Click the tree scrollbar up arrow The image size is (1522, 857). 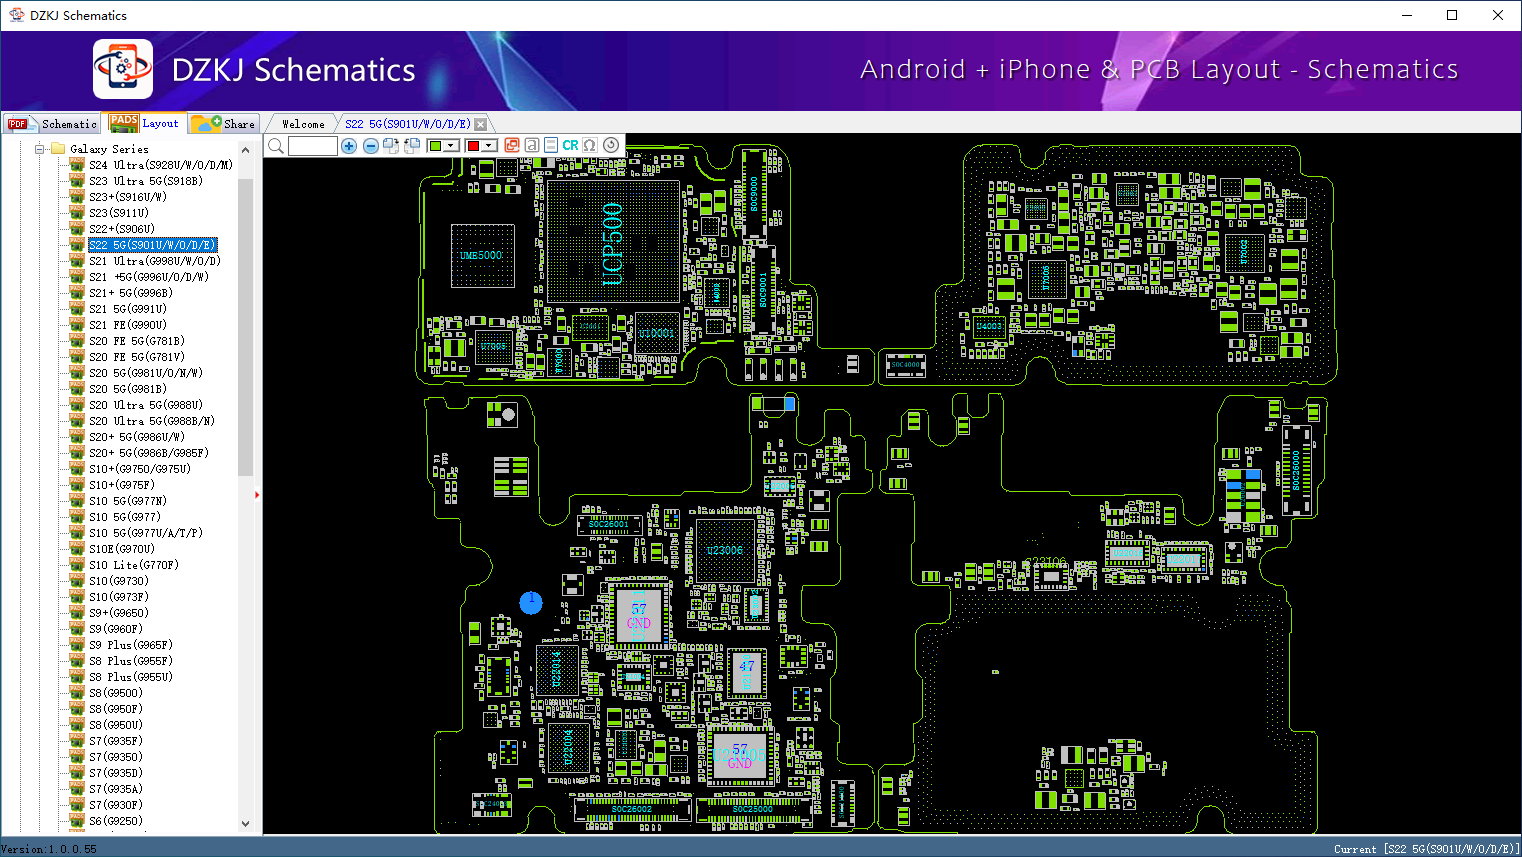pos(246,150)
